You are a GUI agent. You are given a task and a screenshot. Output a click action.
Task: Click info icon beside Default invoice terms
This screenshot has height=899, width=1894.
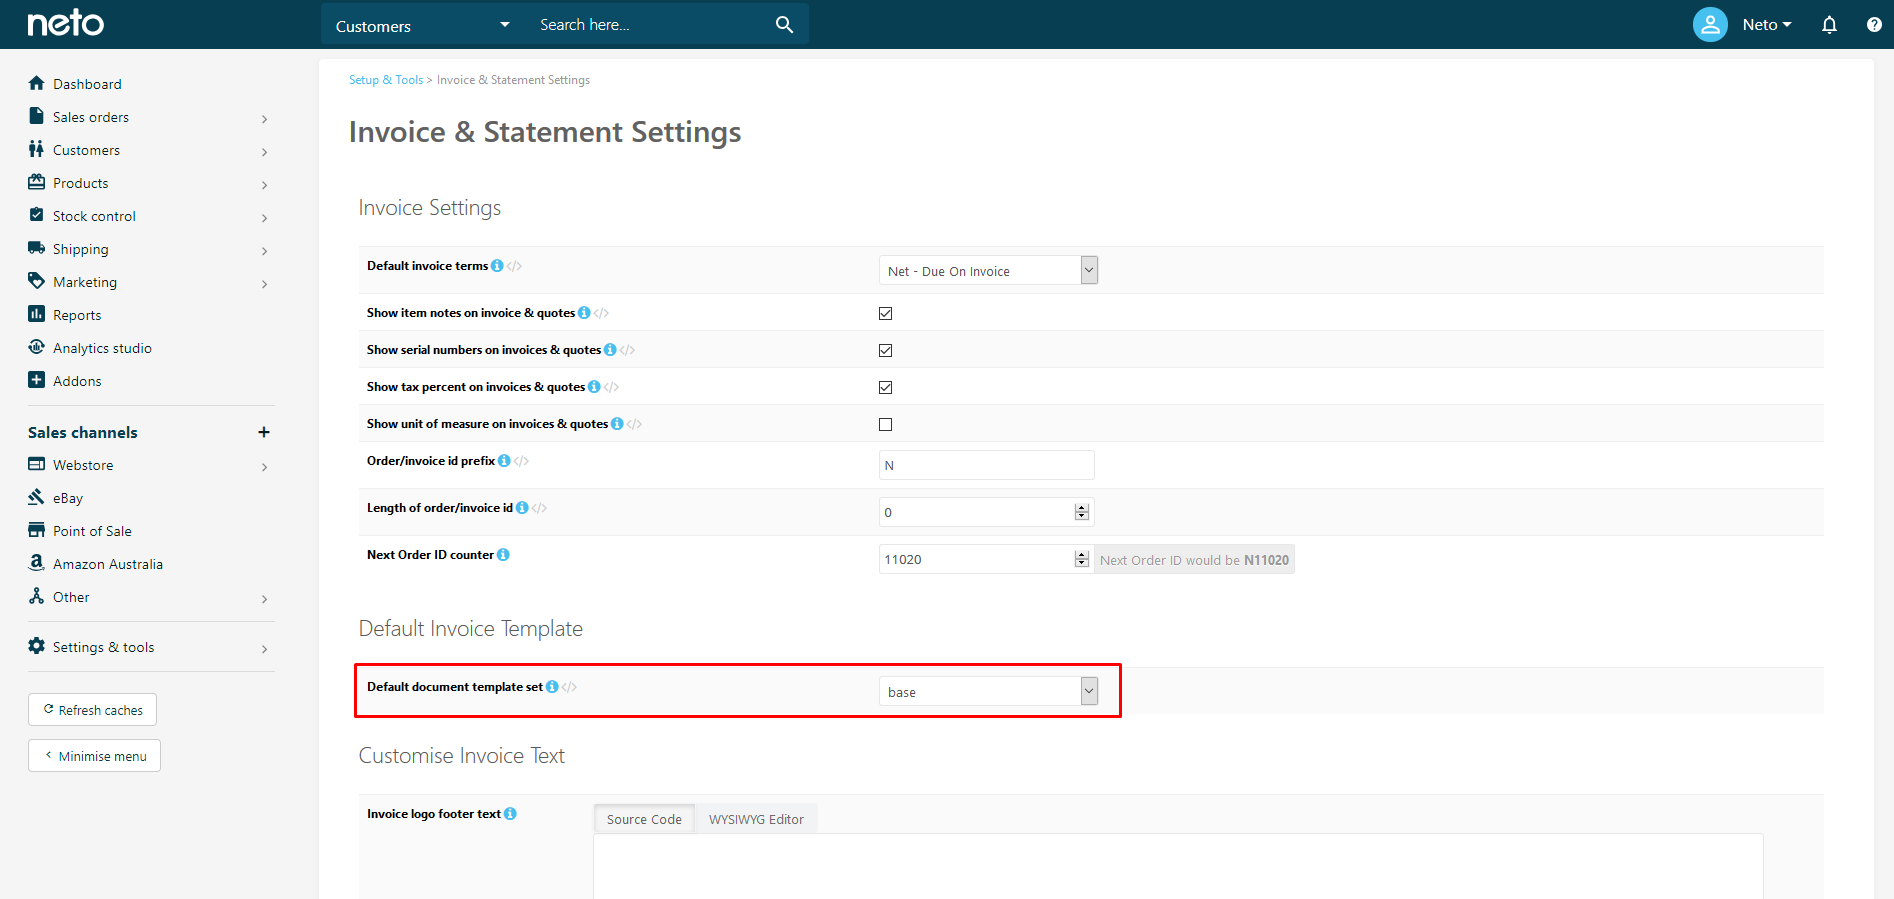tap(497, 266)
